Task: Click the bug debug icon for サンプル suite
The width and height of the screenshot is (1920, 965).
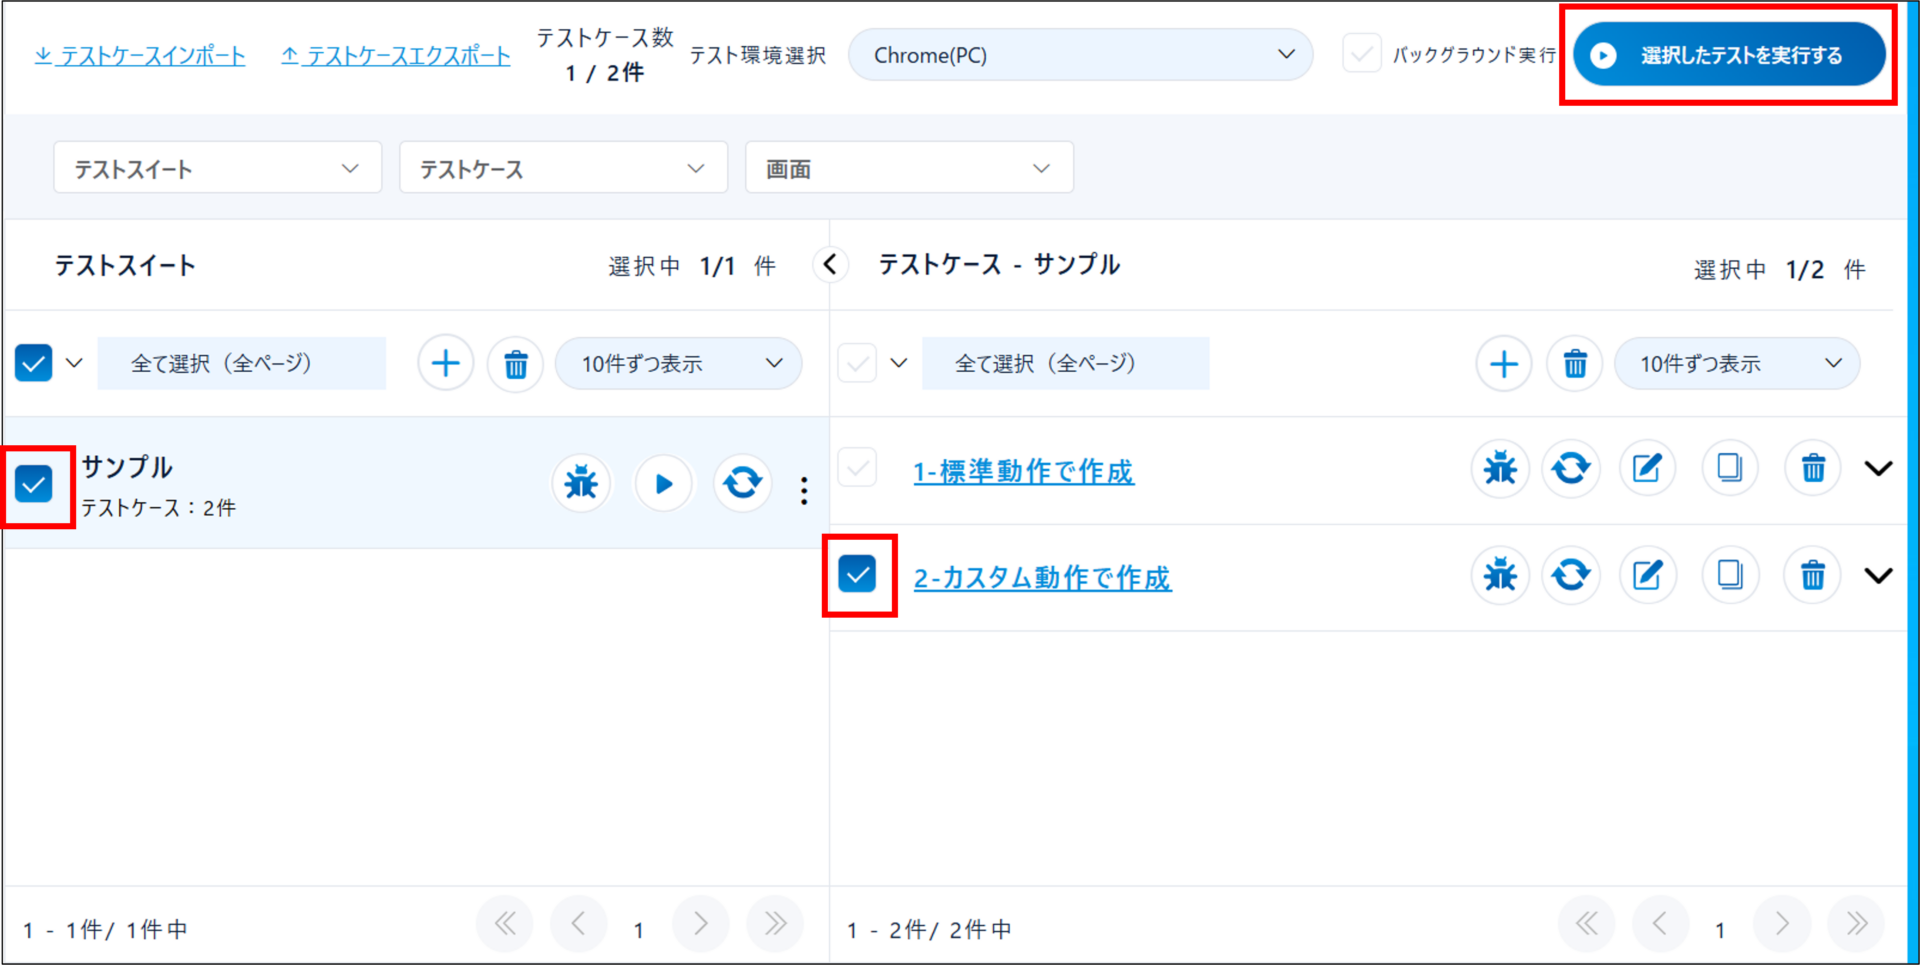Action: (x=581, y=484)
